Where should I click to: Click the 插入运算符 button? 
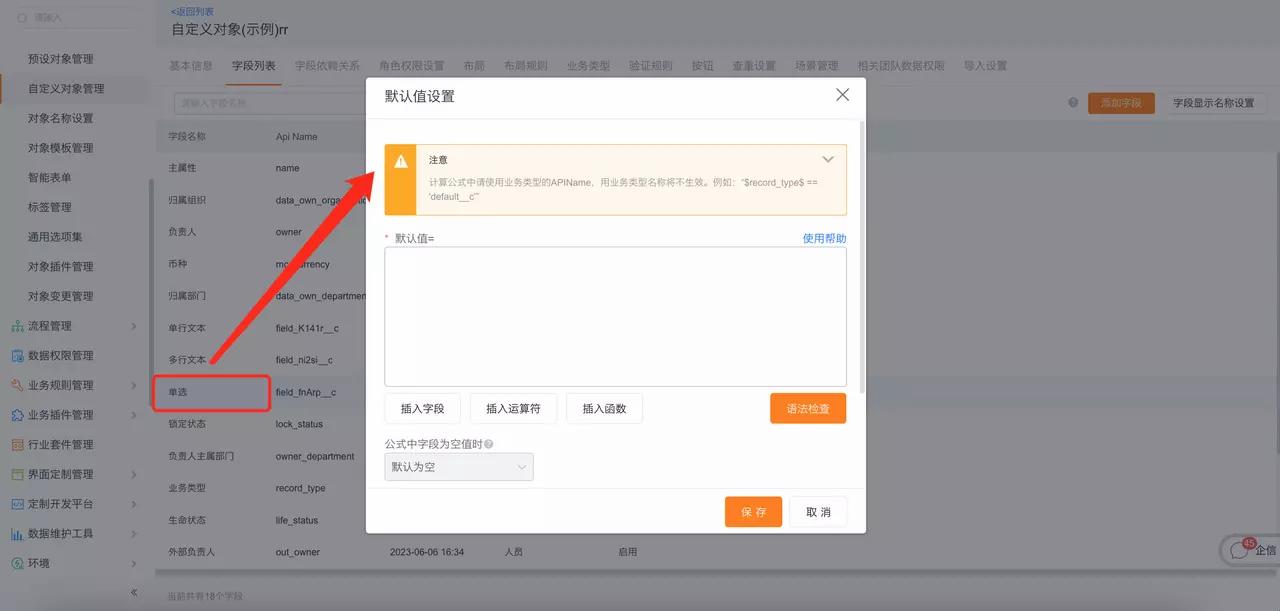[513, 408]
